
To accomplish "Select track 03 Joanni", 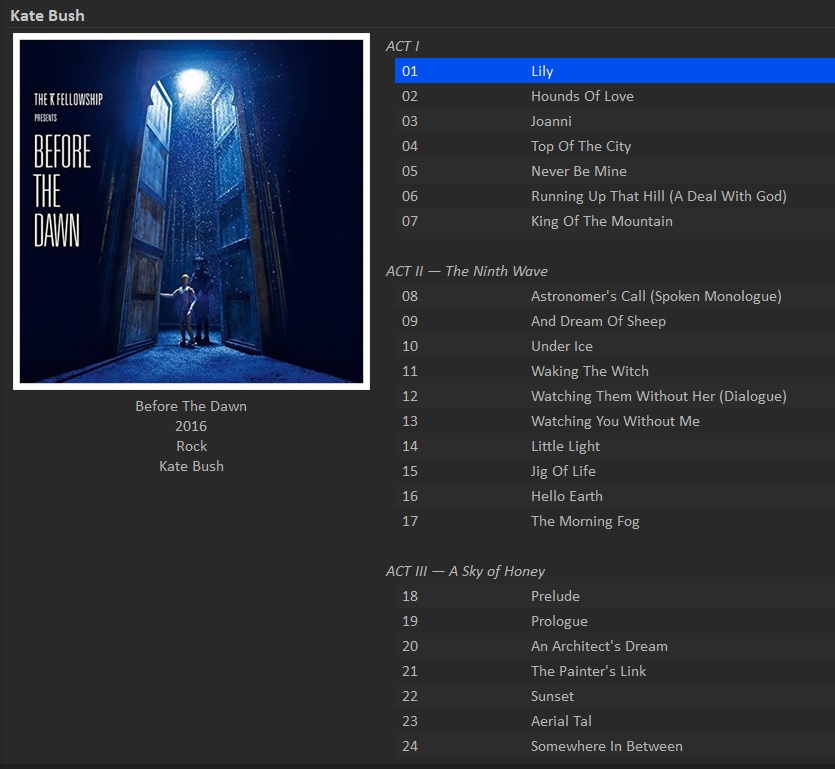I will (x=615, y=121).
